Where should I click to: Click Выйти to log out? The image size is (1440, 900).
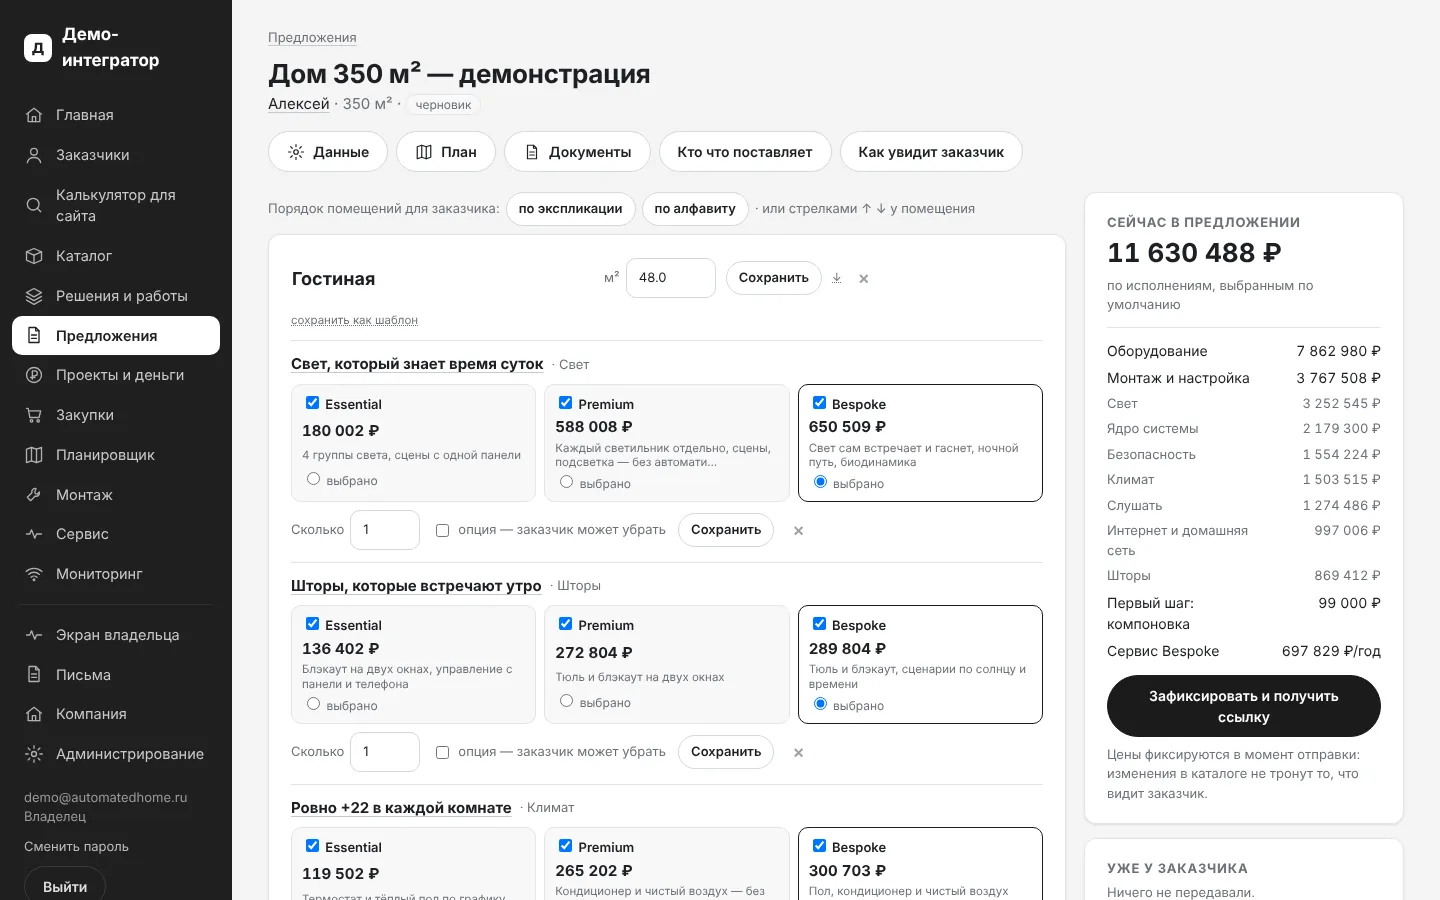coord(65,886)
